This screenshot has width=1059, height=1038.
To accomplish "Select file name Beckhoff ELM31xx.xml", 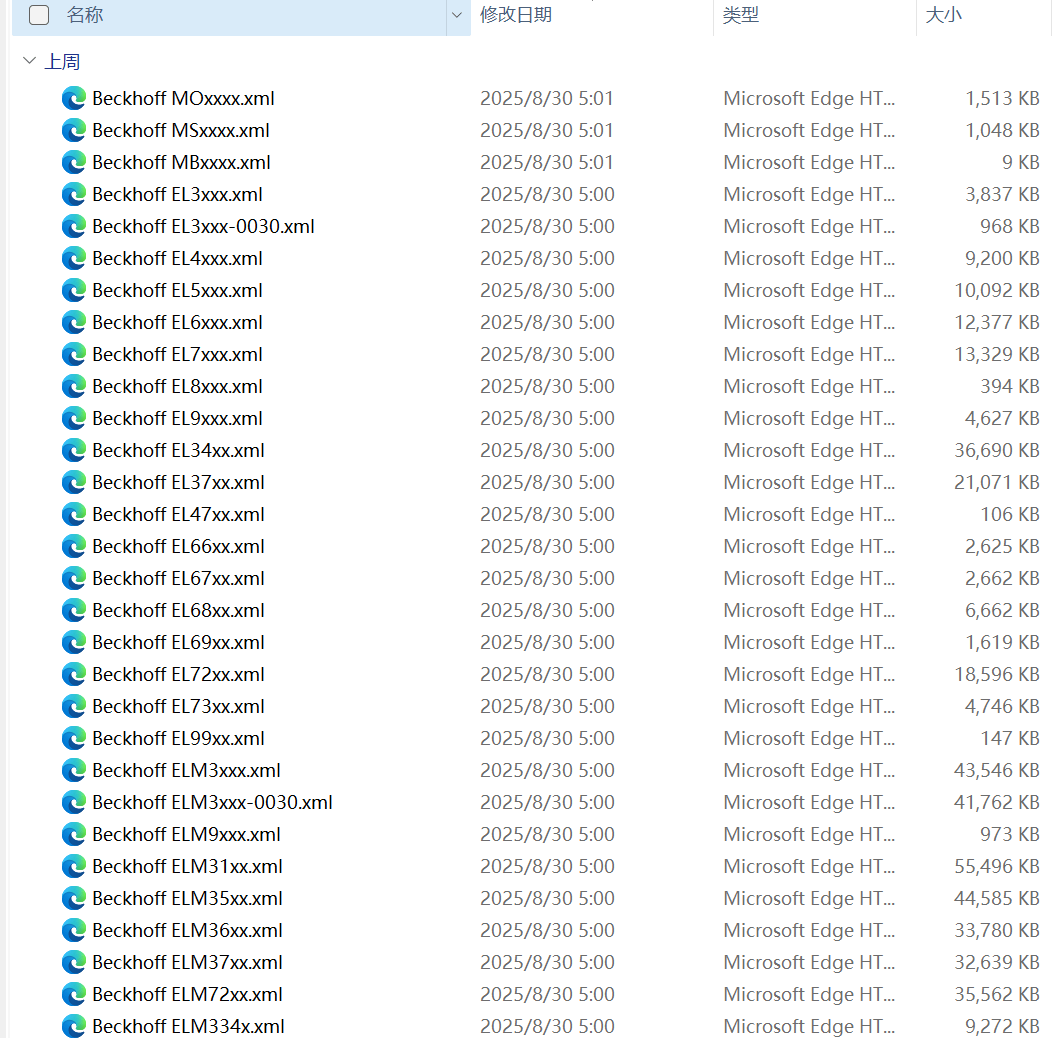I will tap(188, 866).
